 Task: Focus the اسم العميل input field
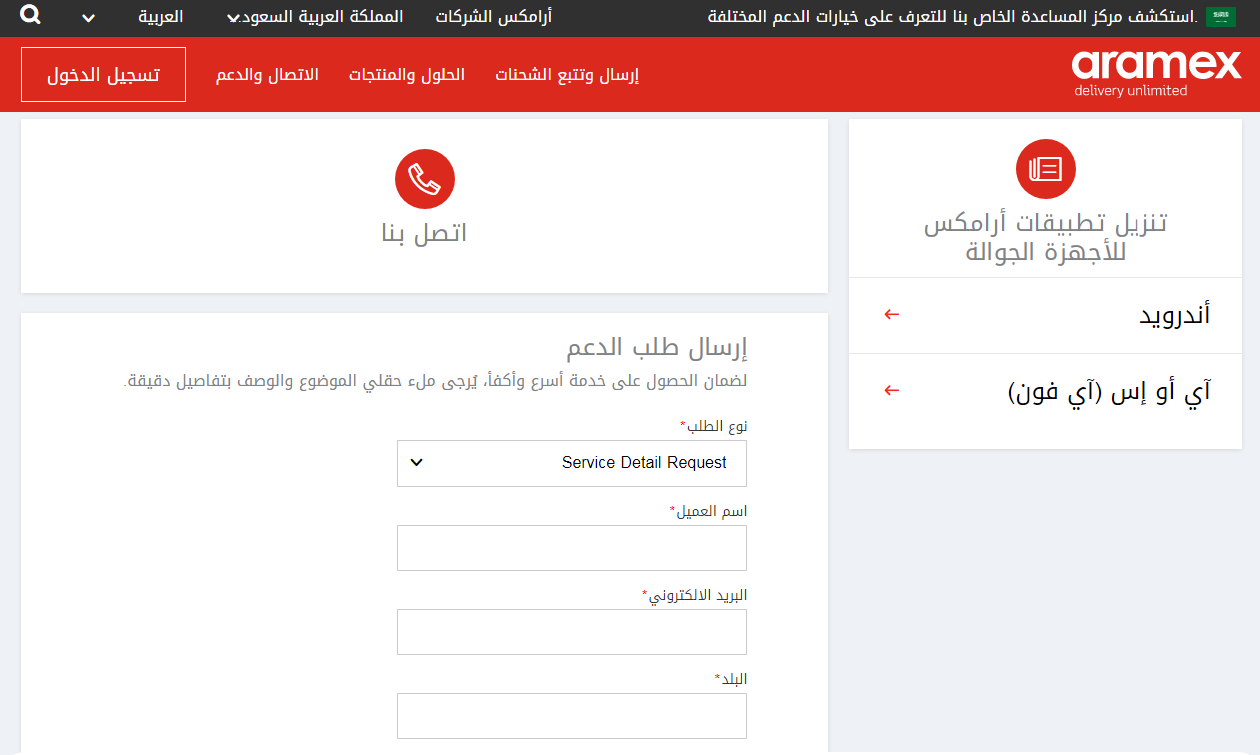(572, 548)
